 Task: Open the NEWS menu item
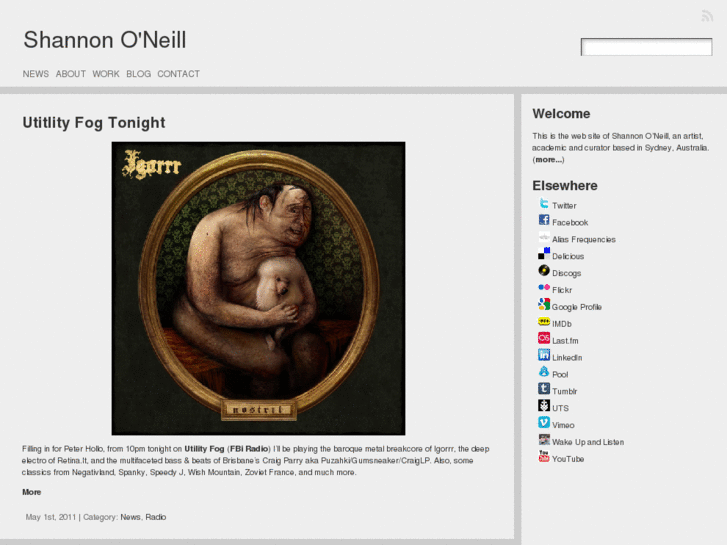36,74
